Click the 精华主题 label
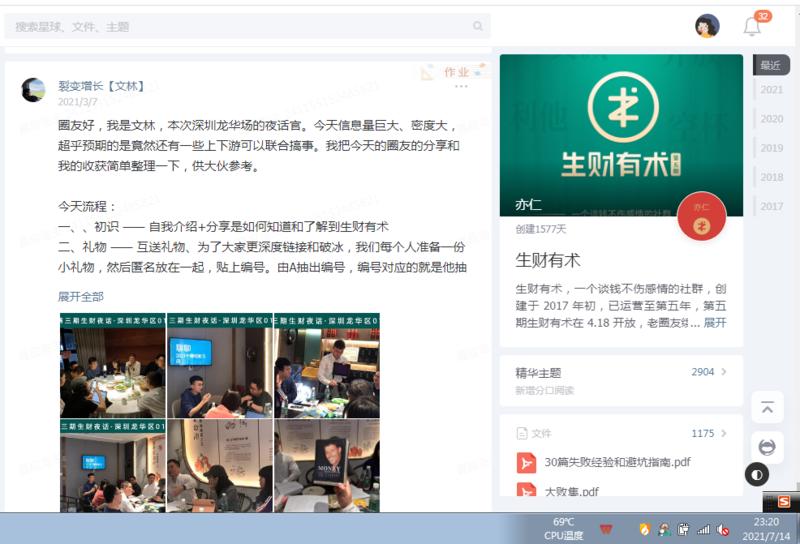The height and width of the screenshot is (544, 800). click(538, 373)
